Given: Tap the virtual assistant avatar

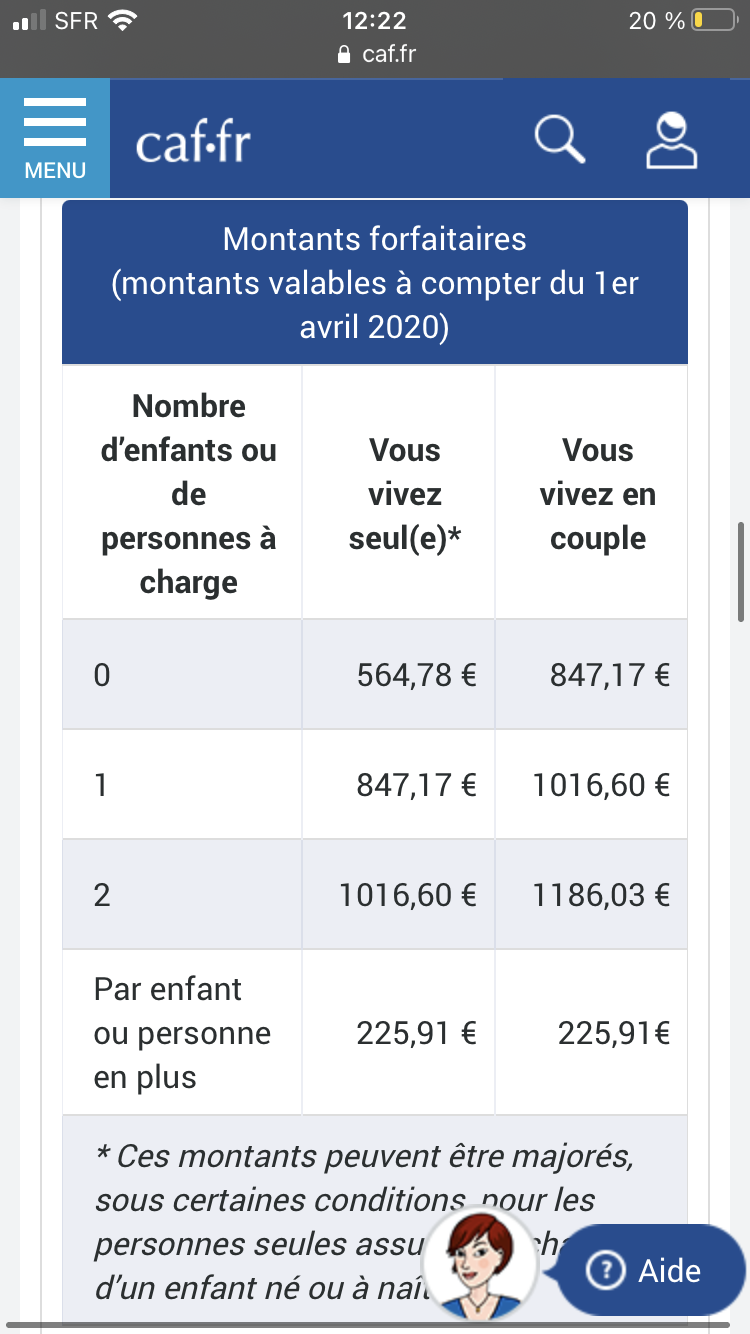Looking at the screenshot, I should (x=481, y=1266).
